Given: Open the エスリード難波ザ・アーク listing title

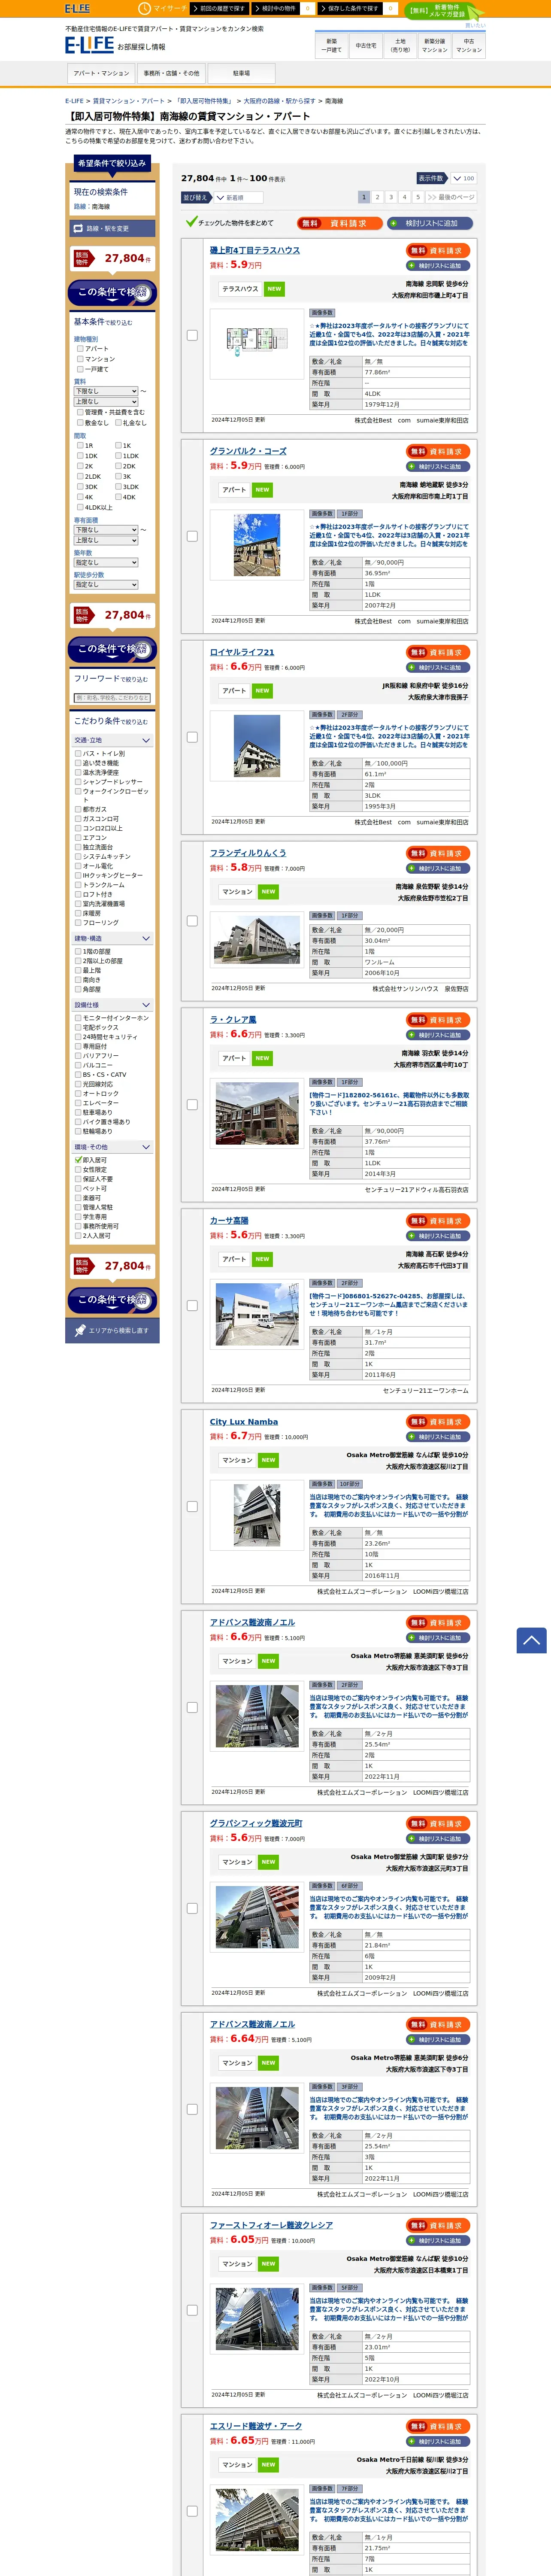Looking at the screenshot, I should pos(256,2426).
